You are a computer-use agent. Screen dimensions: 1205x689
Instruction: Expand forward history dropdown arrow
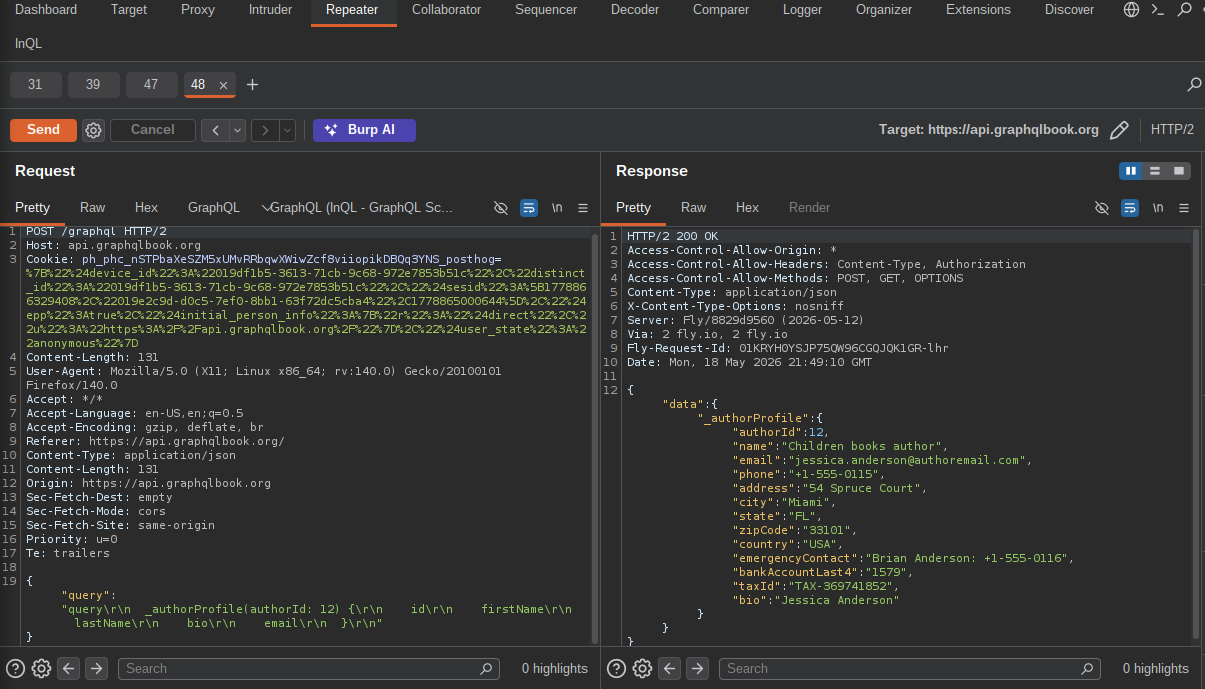click(x=287, y=130)
